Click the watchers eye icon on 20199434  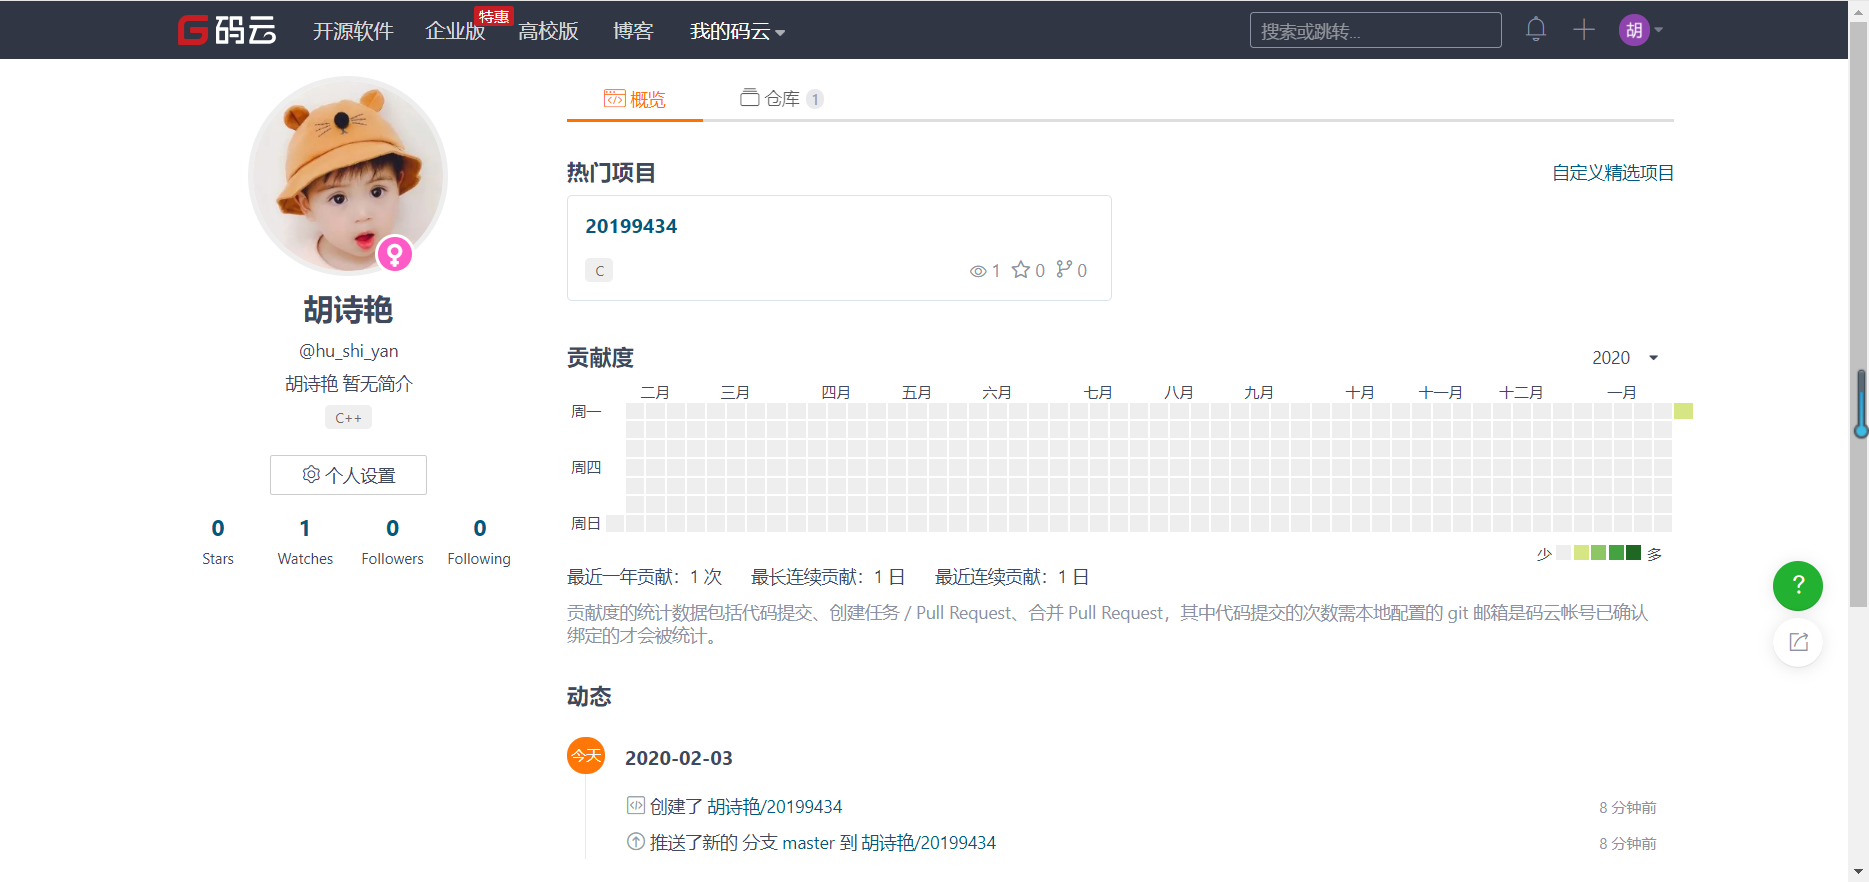tap(978, 271)
